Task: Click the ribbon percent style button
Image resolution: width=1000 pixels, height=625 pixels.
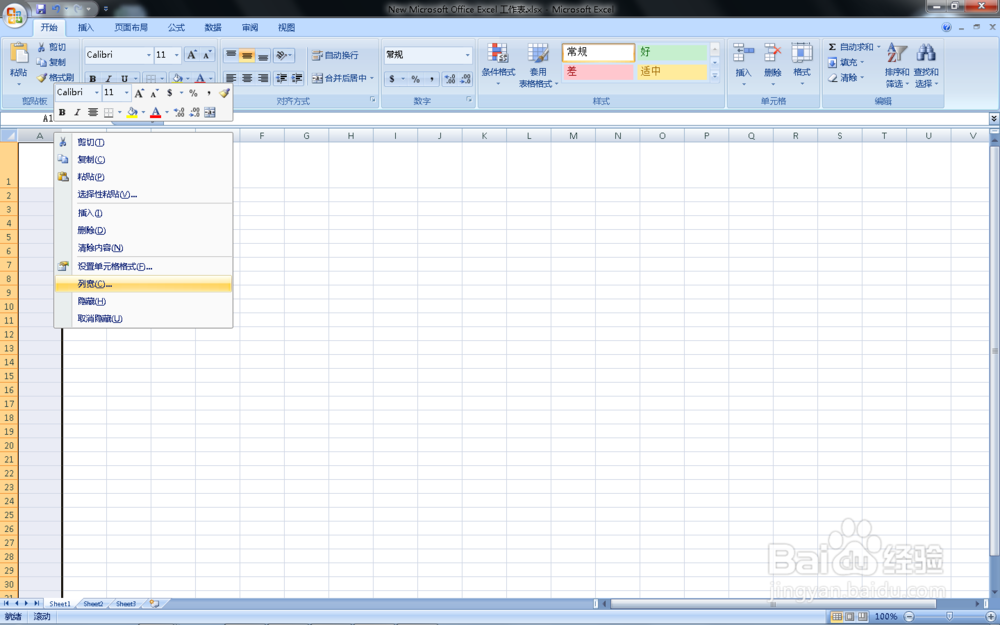Action: tap(415, 78)
